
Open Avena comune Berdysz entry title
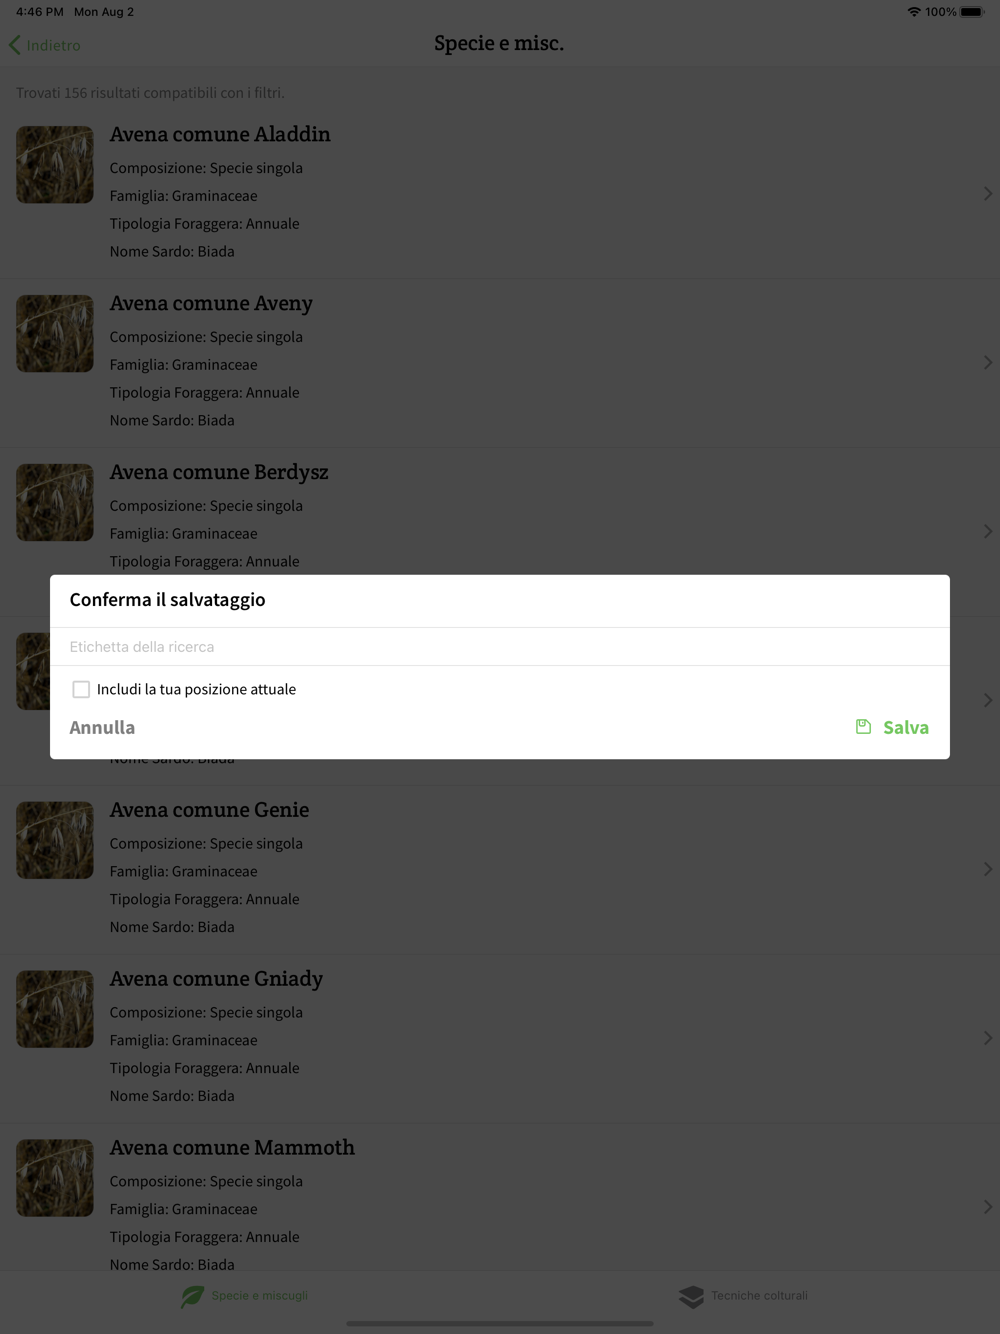[219, 472]
